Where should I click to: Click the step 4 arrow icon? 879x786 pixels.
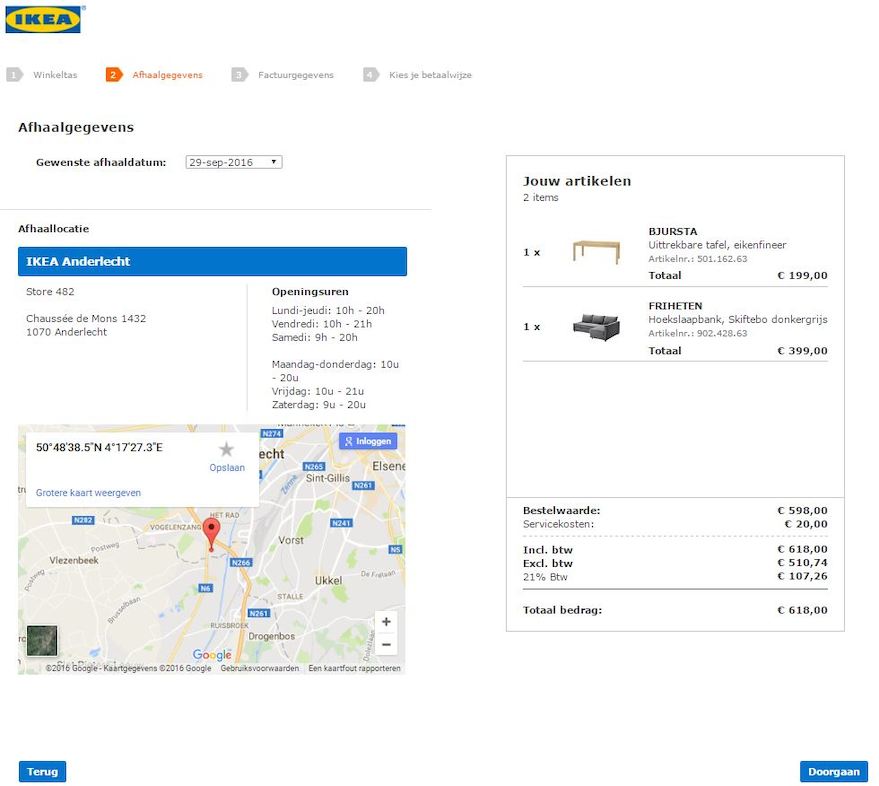pyautogui.click(x=371, y=75)
